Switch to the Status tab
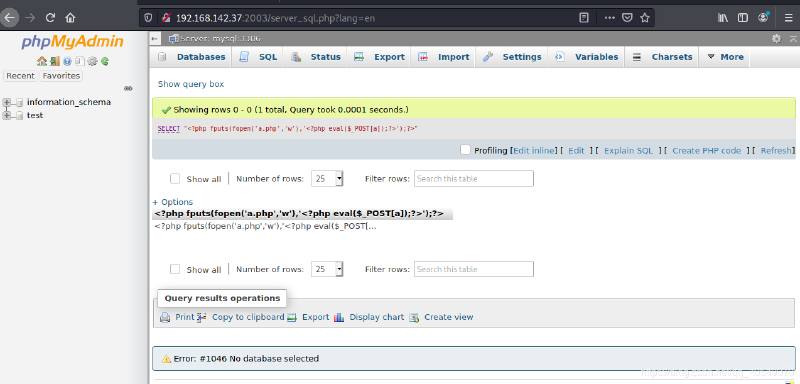This screenshot has height=384, width=800. pyautogui.click(x=316, y=57)
